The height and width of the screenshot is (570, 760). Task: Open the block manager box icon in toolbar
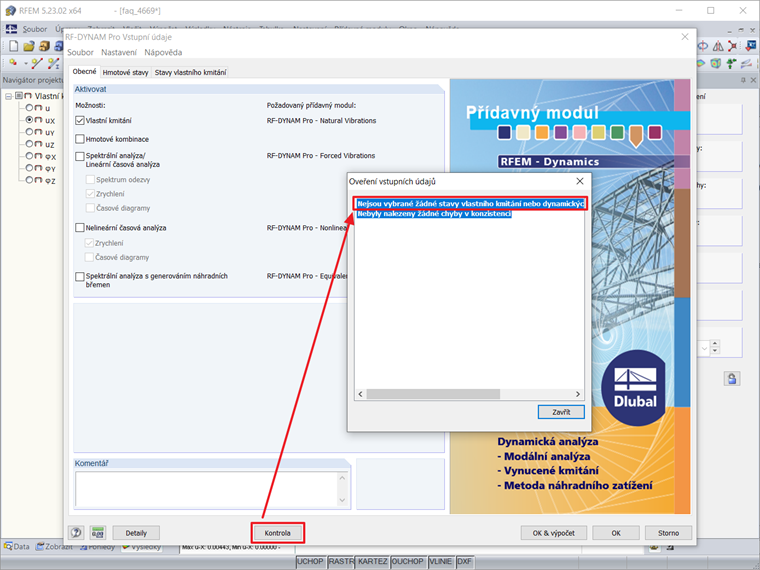45,46
